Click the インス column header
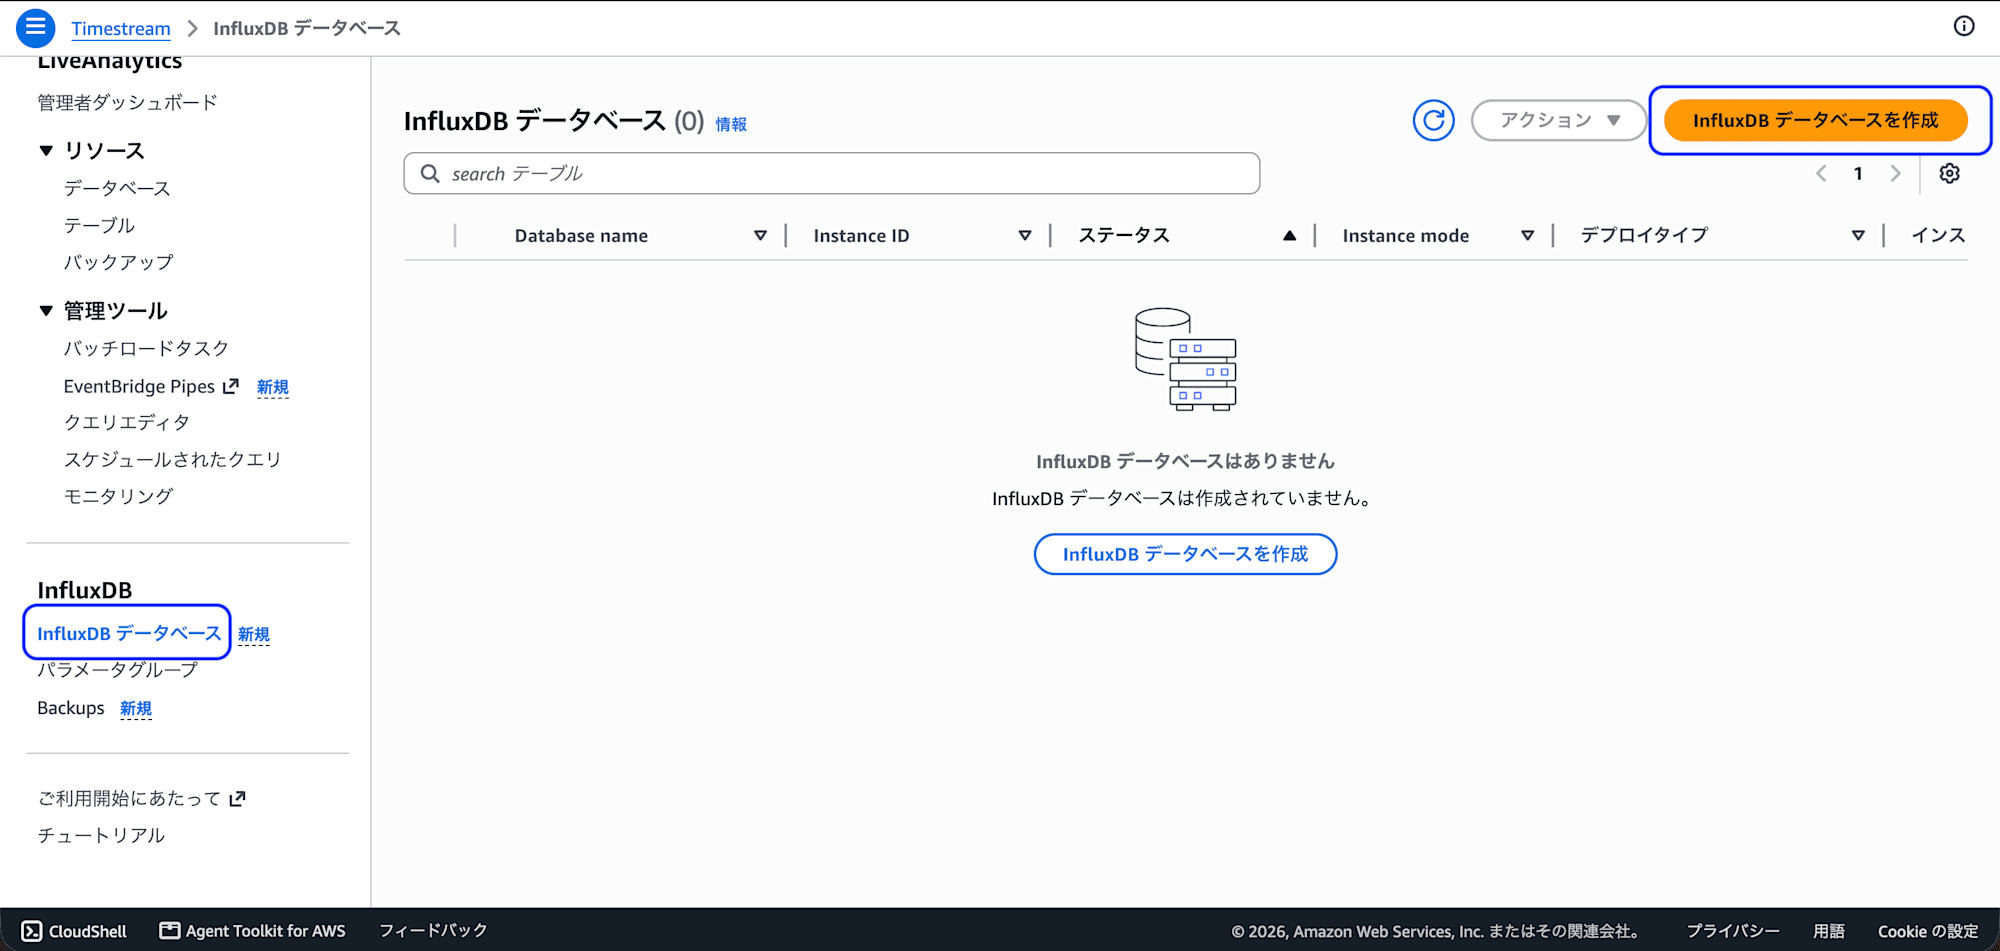The image size is (2000, 951). 1938,236
